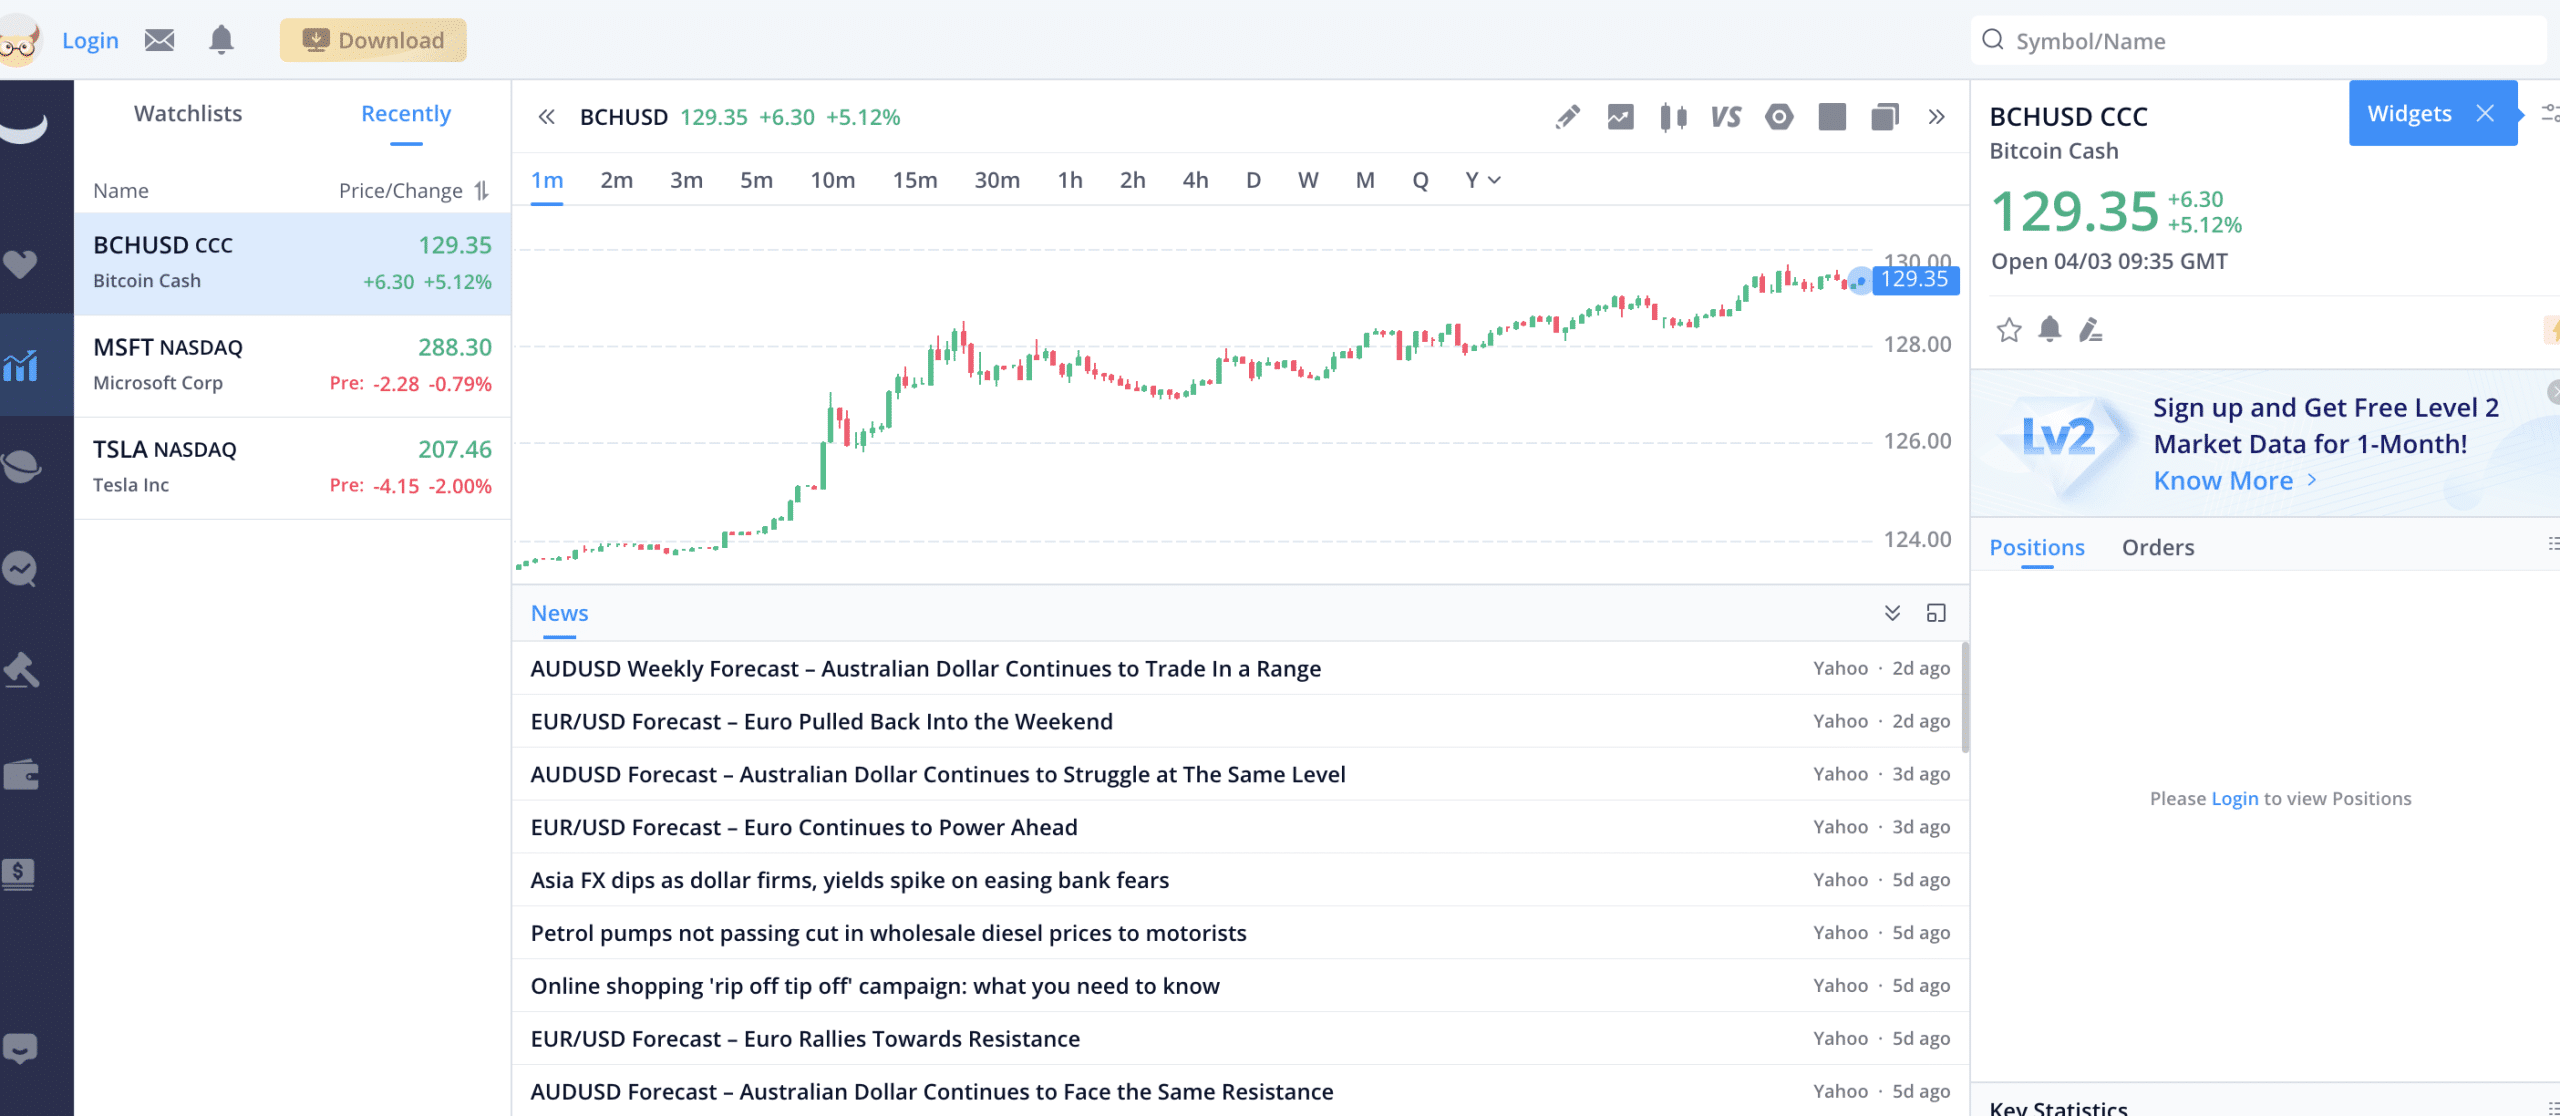Open the planet explore sidebar icon

(21, 466)
